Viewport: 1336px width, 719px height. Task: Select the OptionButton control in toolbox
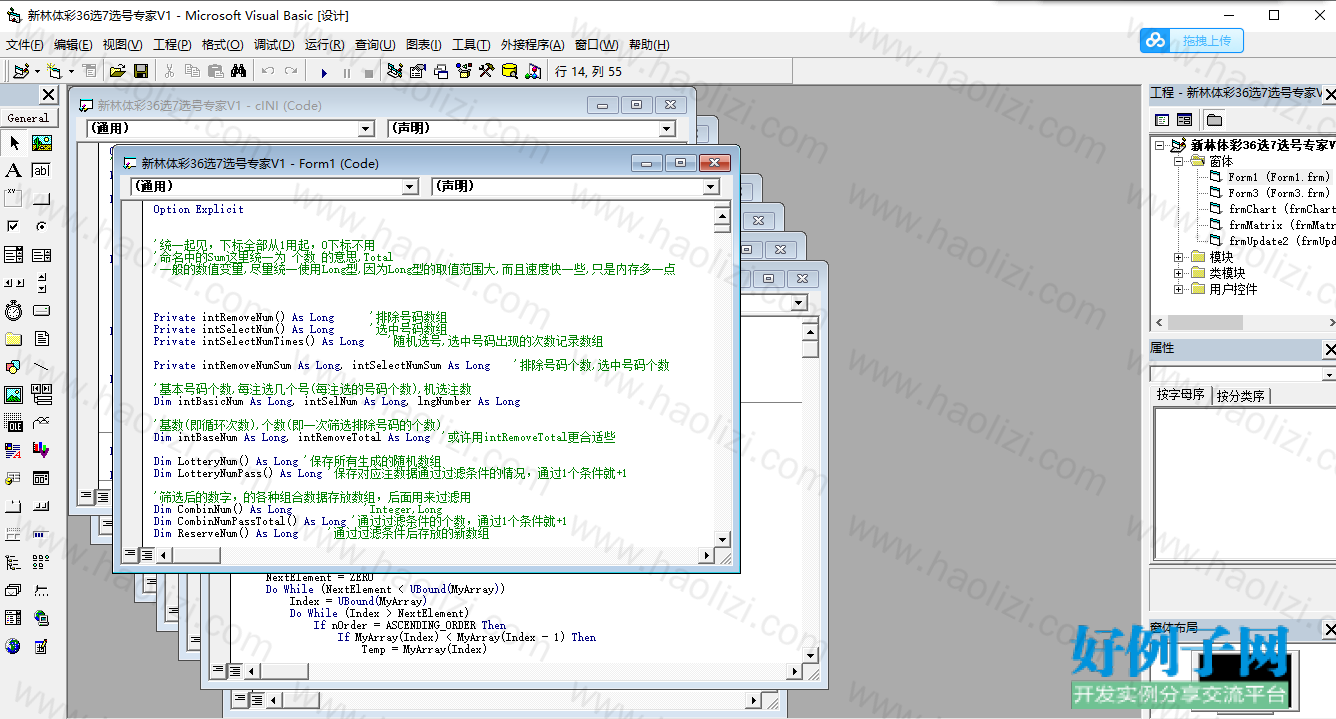tap(41, 227)
